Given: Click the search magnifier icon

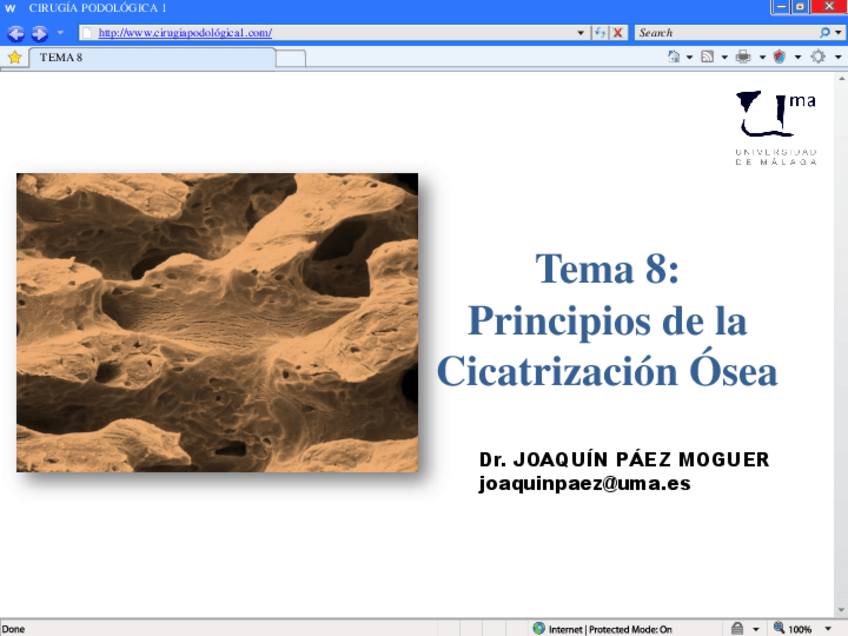Looking at the screenshot, I should [x=825, y=33].
